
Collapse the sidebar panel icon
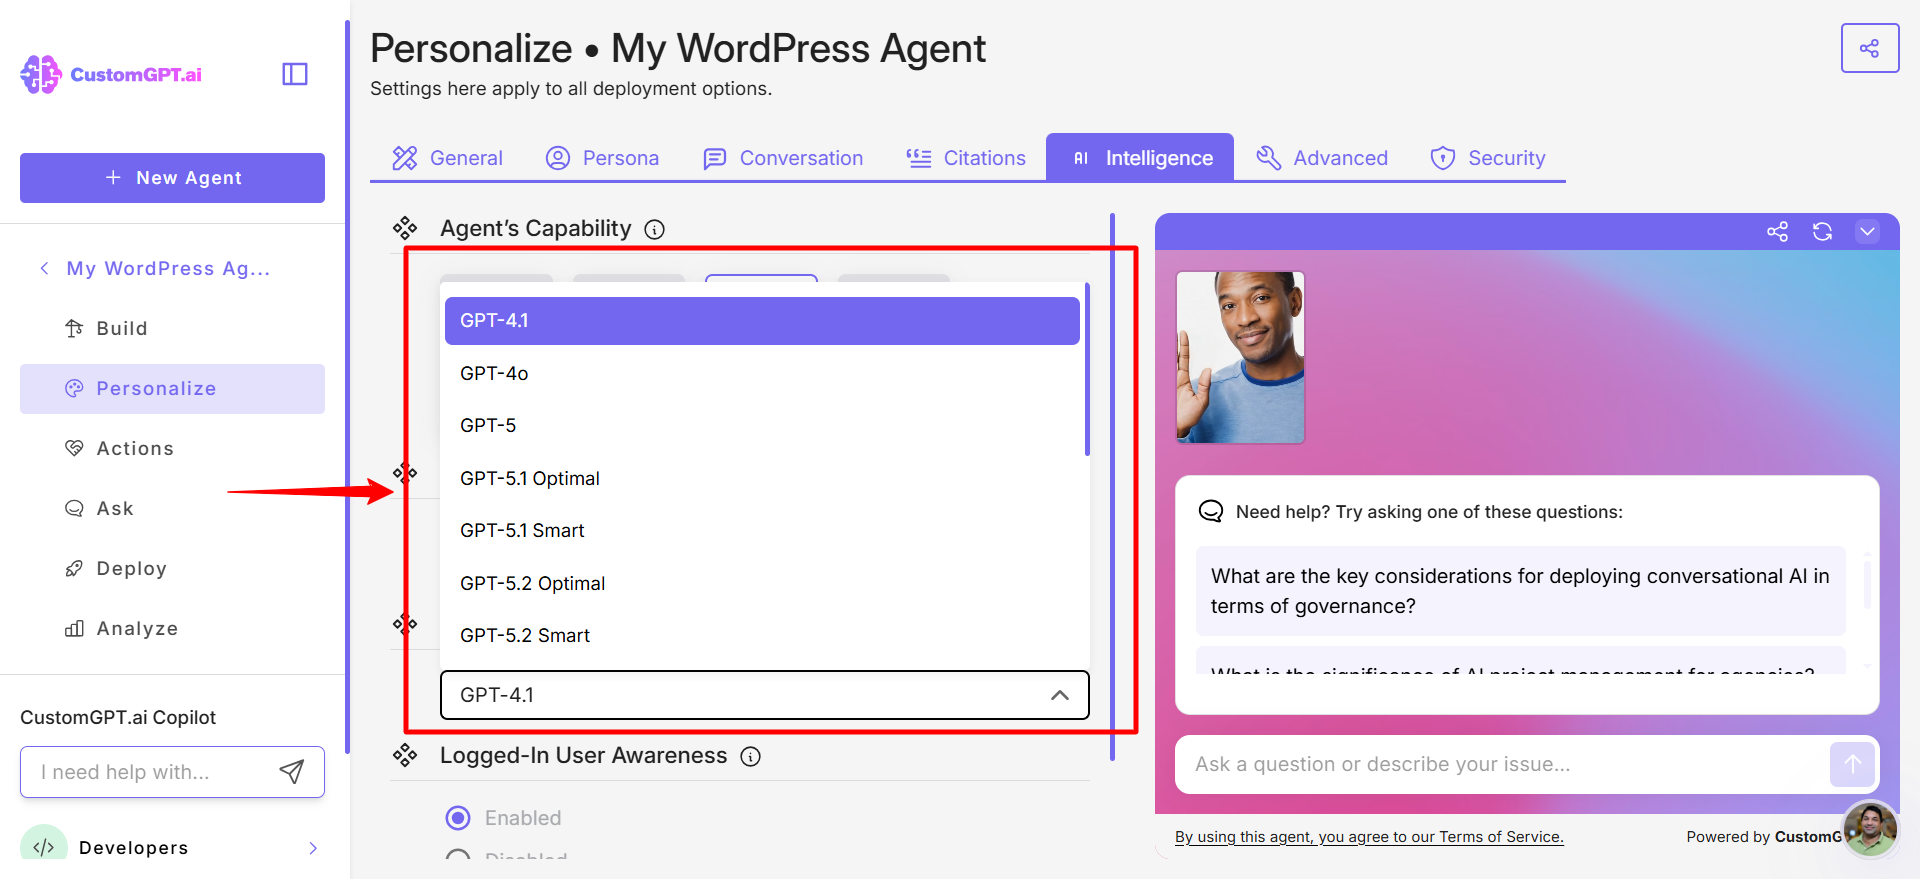(x=295, y=74)
